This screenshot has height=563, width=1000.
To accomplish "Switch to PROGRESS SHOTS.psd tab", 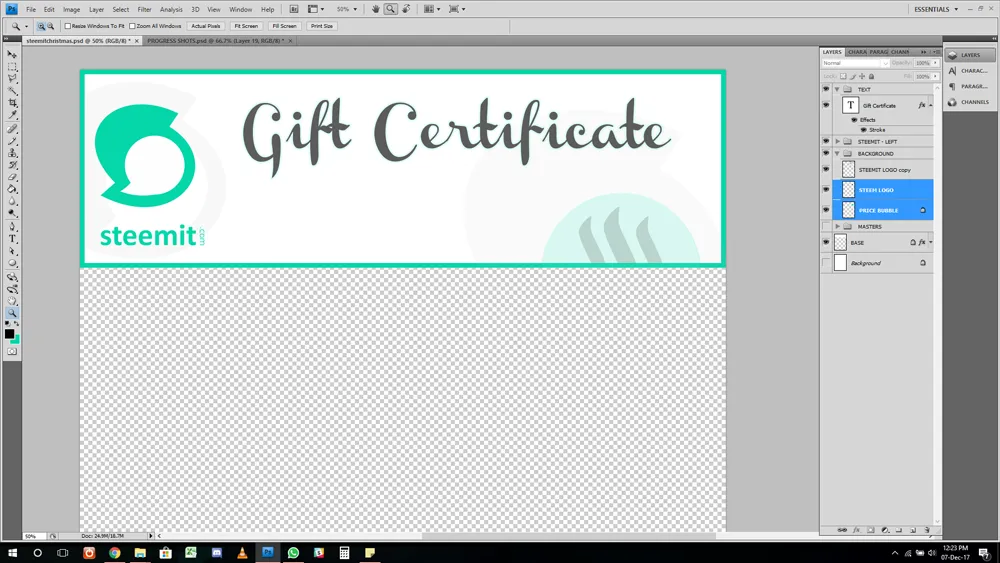I will (x=216, y=41).
